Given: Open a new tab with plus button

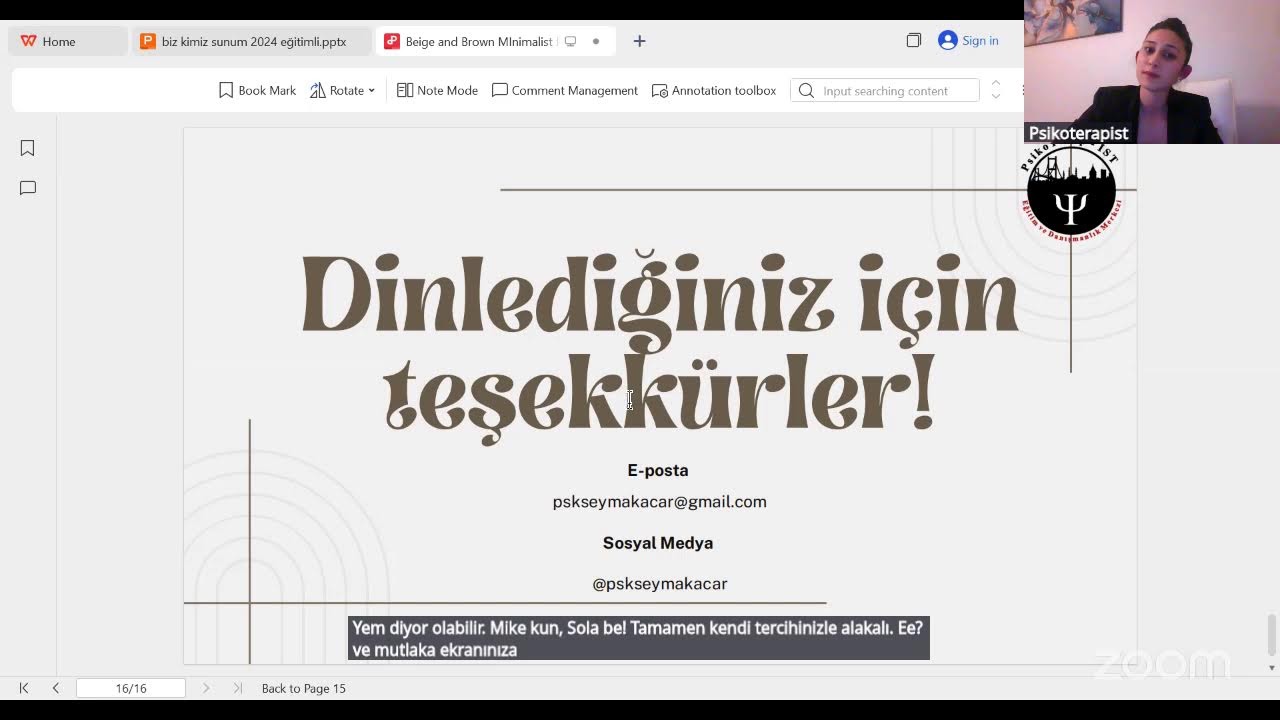Looking at the screenshot, I should pyautogui.click(x=640, y=41).
